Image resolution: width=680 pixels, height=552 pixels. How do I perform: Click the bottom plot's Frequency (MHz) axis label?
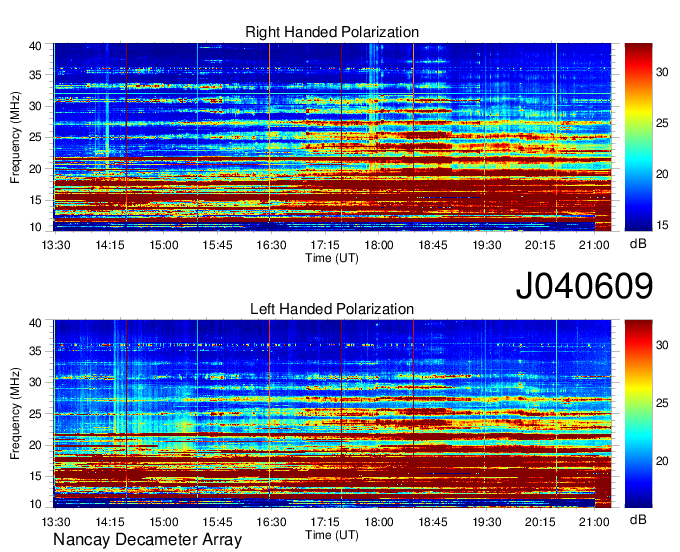15,414
